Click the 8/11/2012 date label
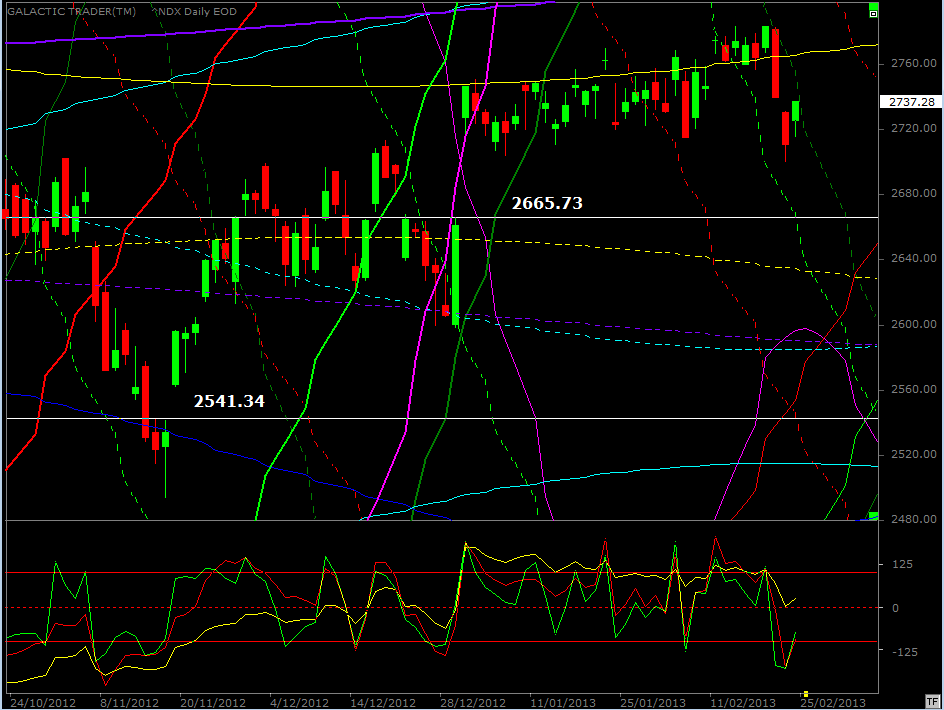944x710 pixels. [x=129, y=703]
